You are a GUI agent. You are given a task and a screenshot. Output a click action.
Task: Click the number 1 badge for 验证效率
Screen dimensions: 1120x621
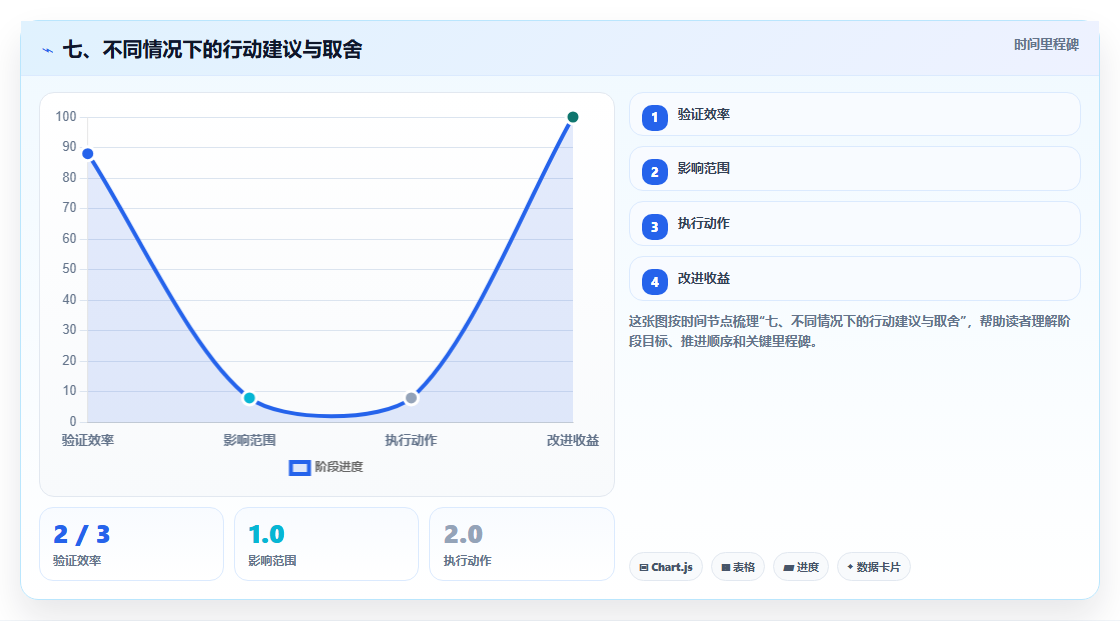(654, 117)
